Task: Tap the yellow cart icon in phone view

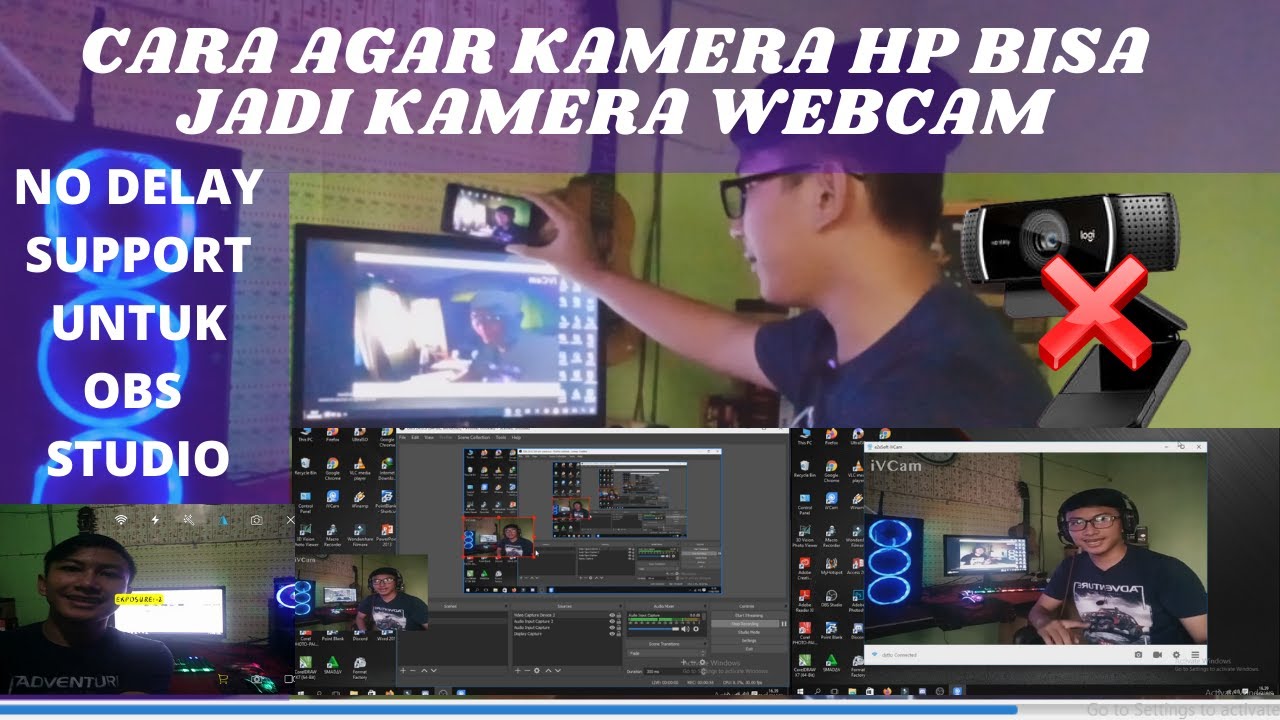Action: pos(223,679)
